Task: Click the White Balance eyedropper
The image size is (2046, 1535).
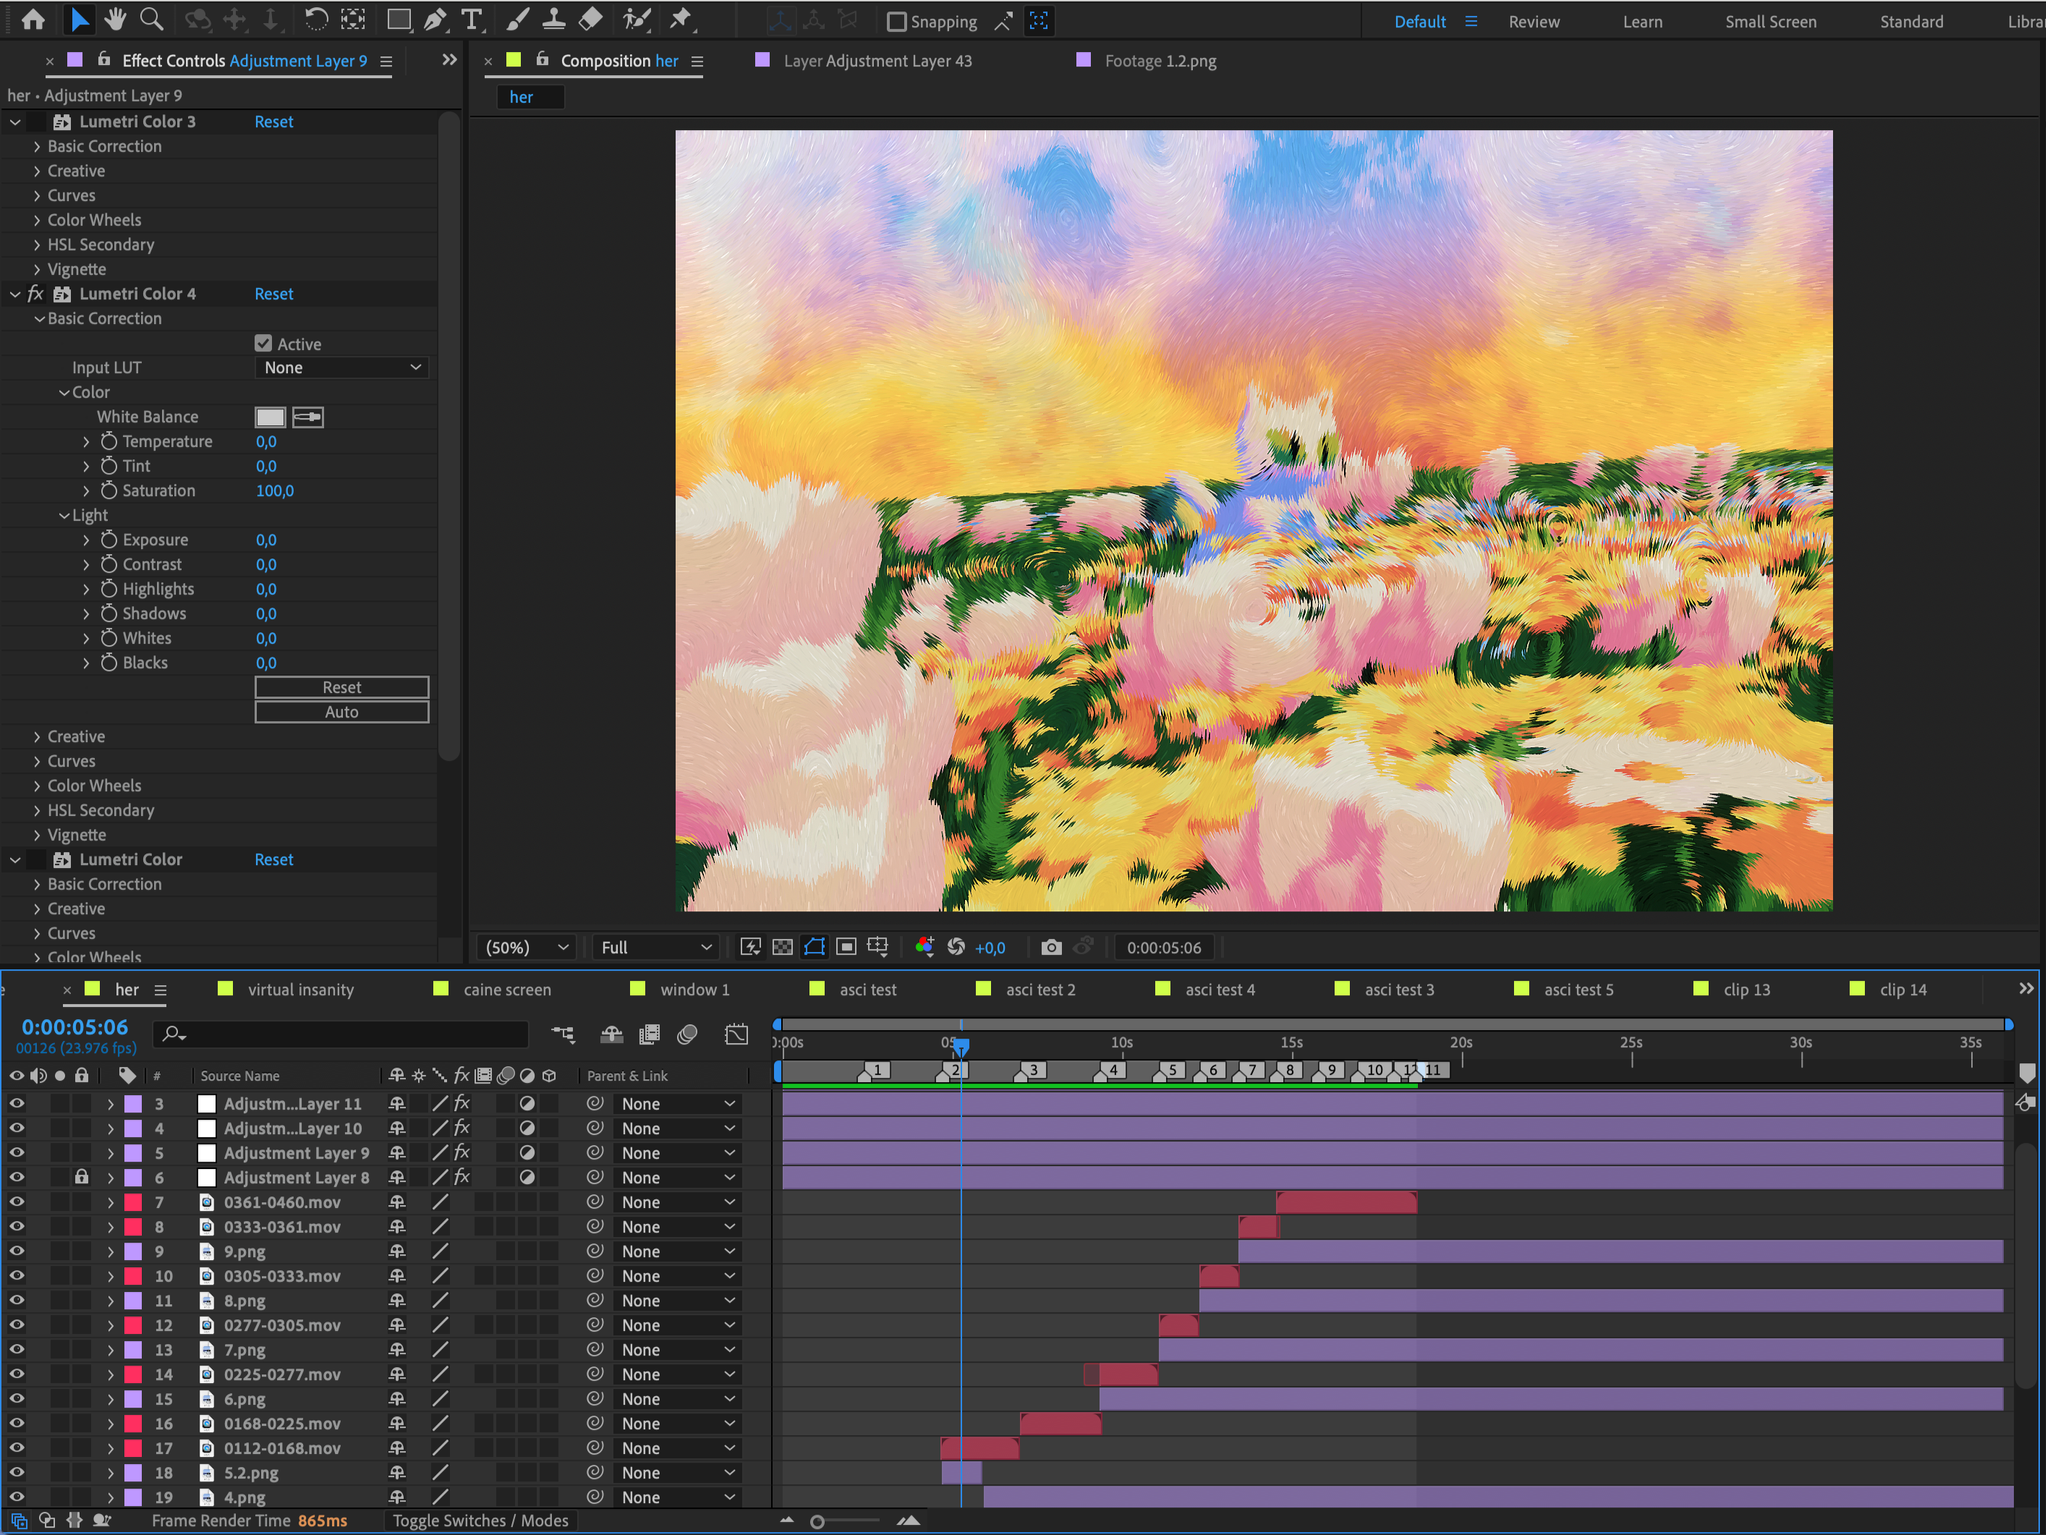Action: click(308, 417)
